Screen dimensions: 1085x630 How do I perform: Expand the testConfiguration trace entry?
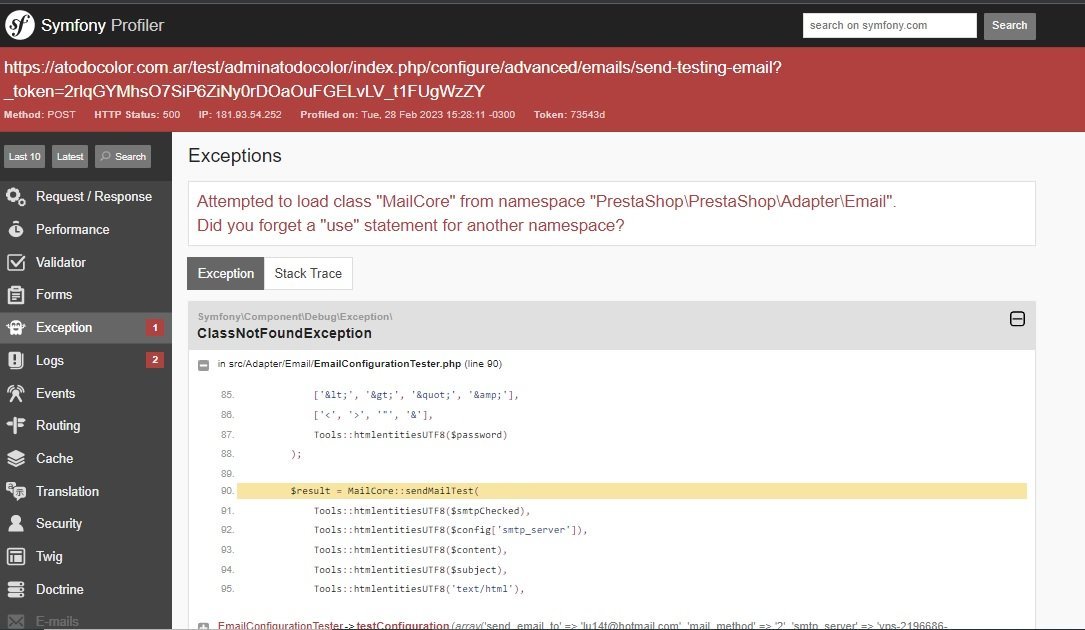pos(203,626)
